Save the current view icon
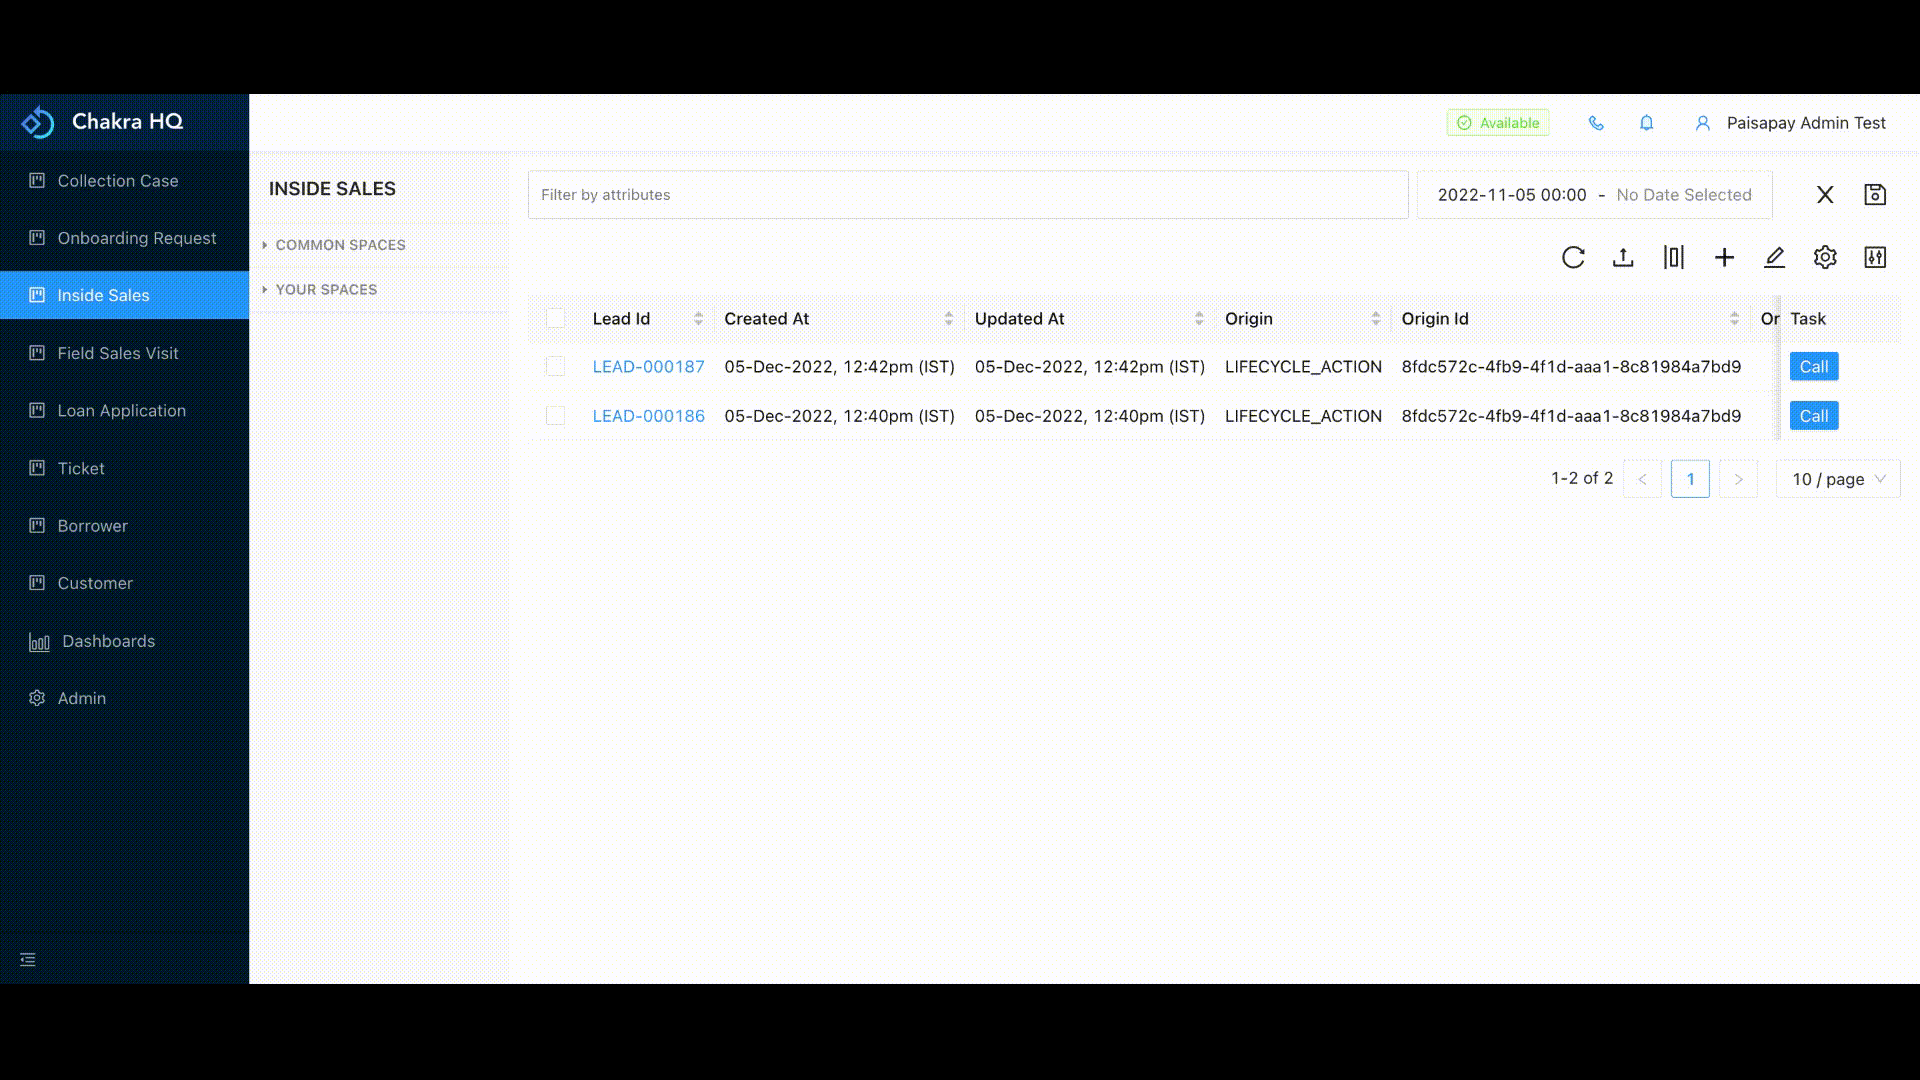 point(1876,194)
